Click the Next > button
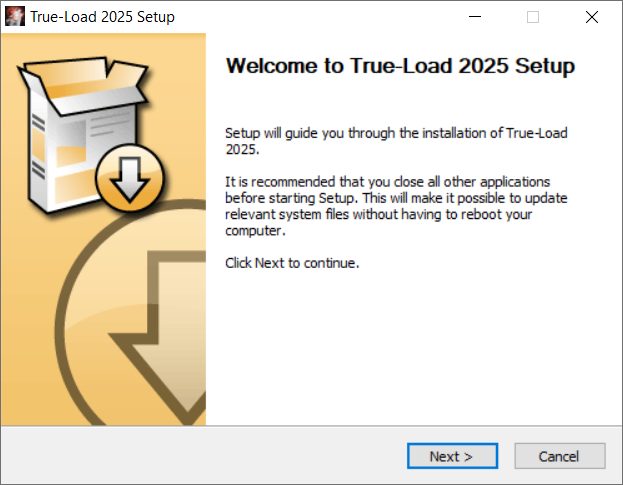 click(x=452, y=456)
